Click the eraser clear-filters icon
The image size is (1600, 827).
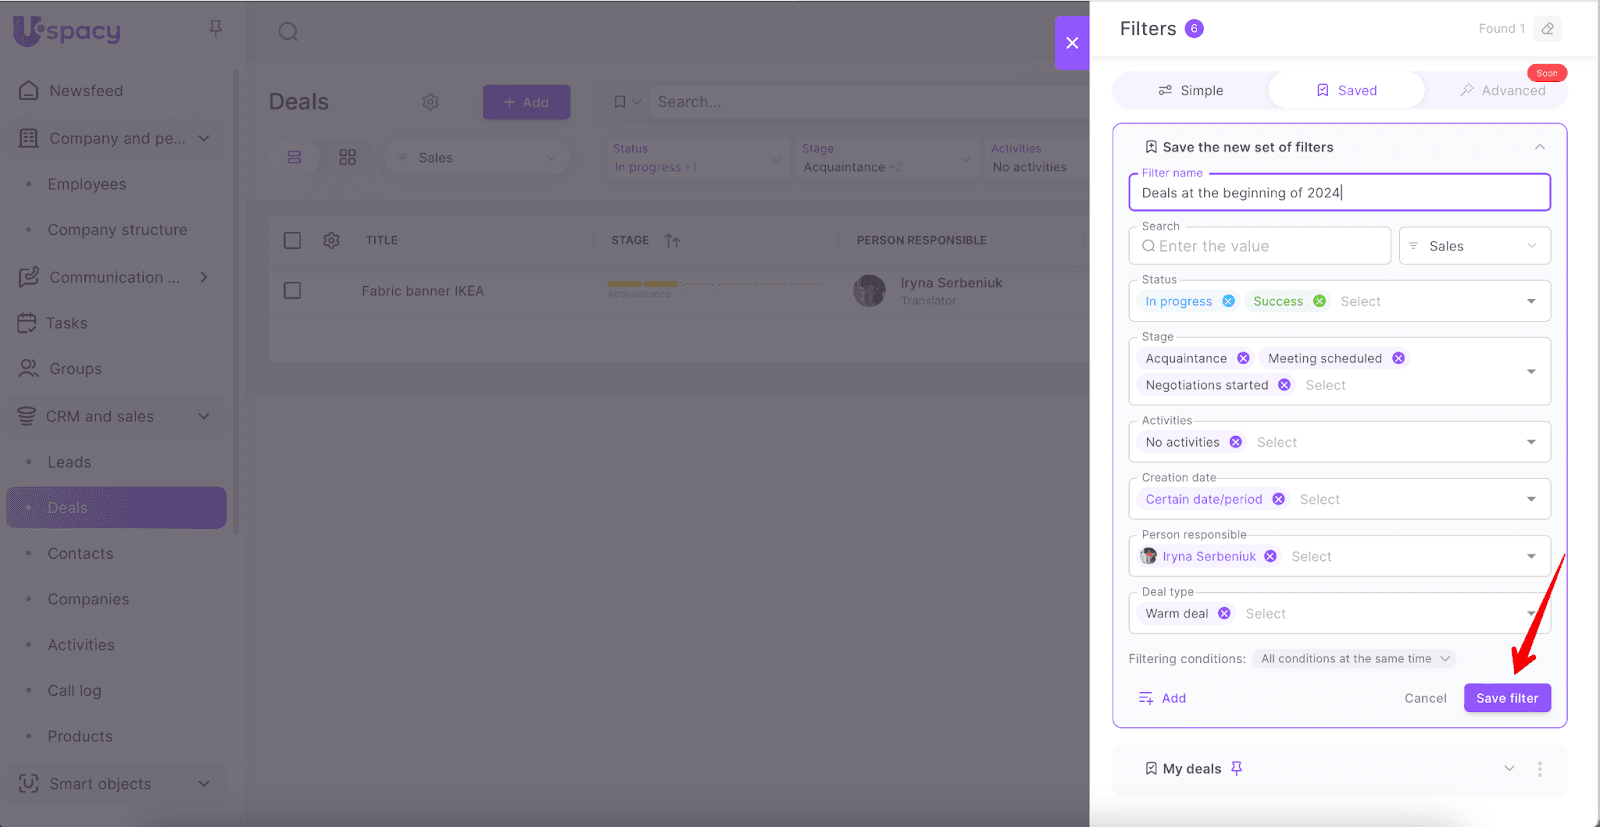tap(1547, 29)
